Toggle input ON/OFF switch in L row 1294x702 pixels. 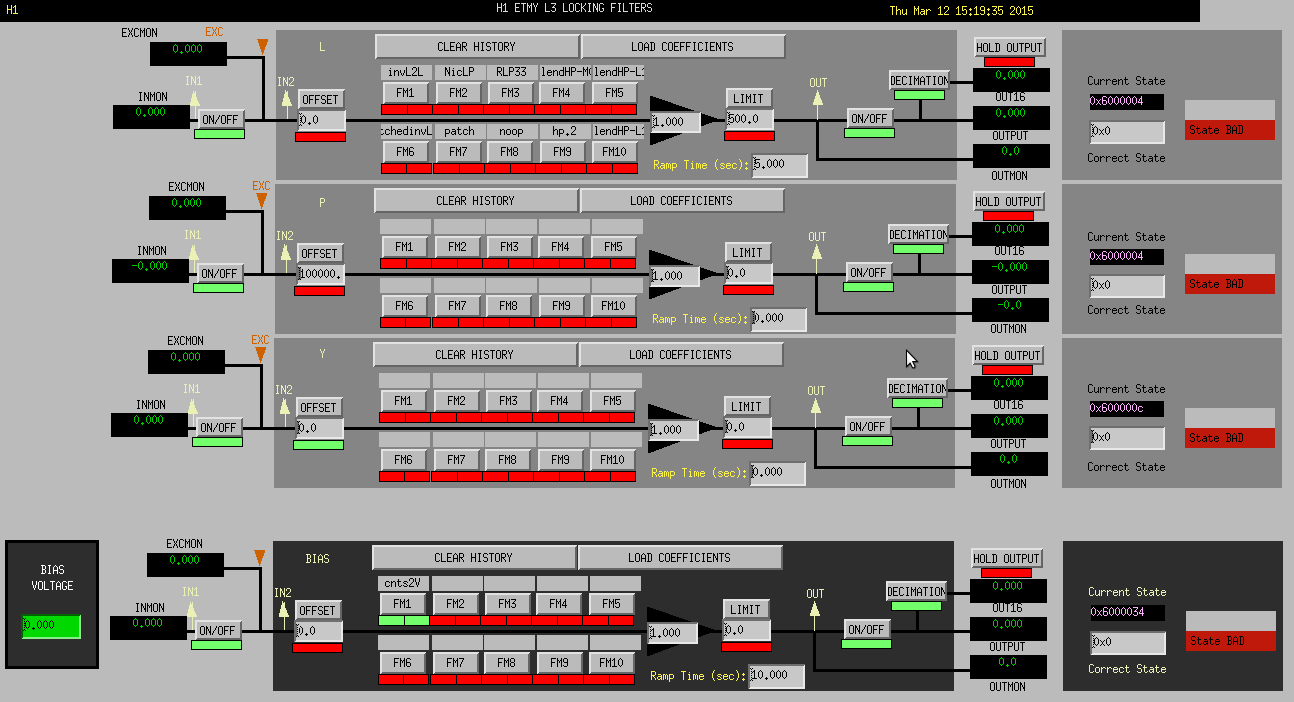(x=220, y=120)
